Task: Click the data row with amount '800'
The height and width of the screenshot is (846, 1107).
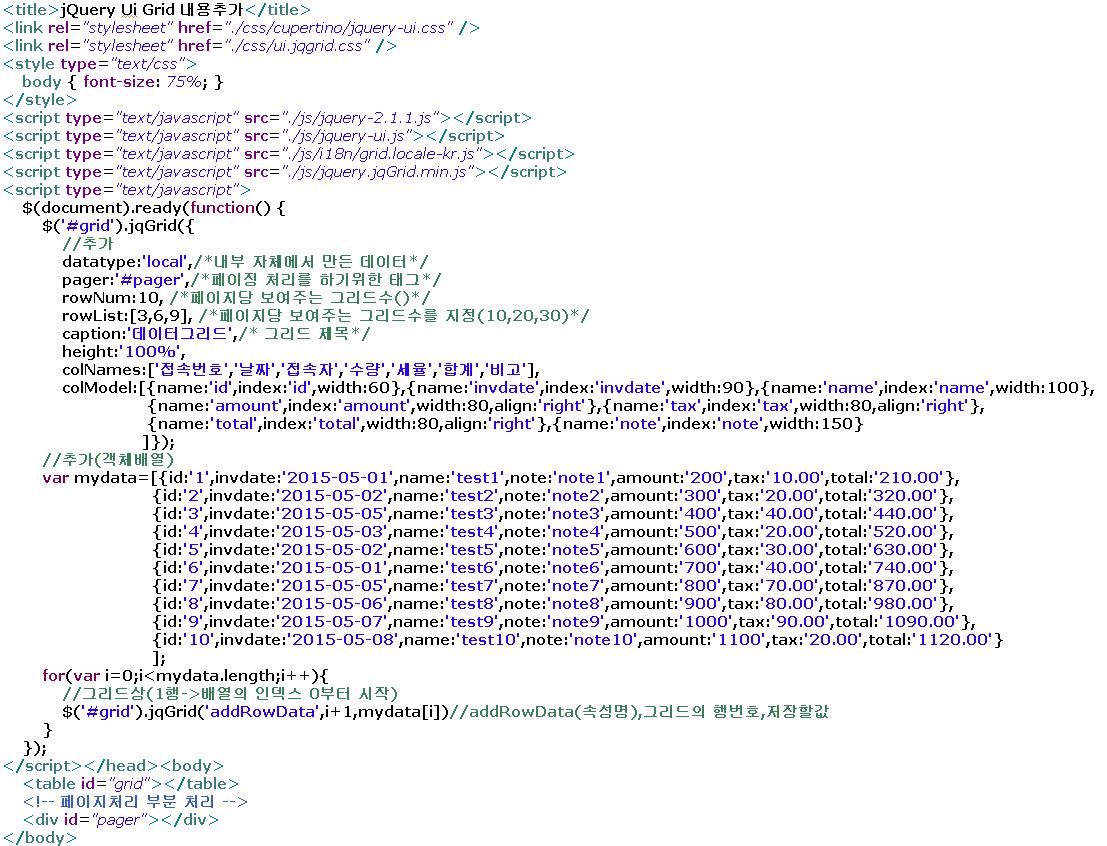Action: pos(553,586)
